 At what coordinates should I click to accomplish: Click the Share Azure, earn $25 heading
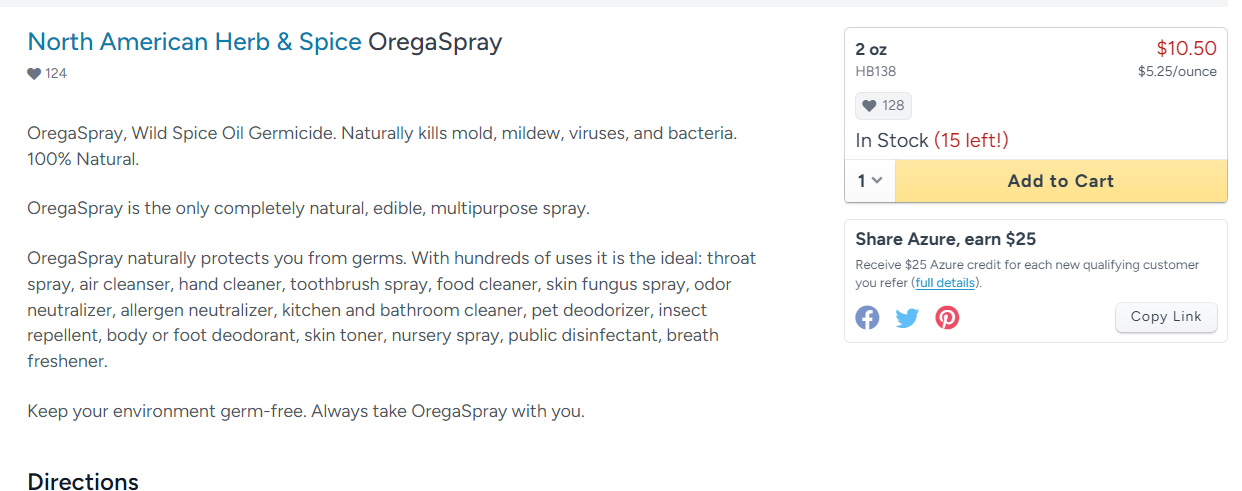946,239
